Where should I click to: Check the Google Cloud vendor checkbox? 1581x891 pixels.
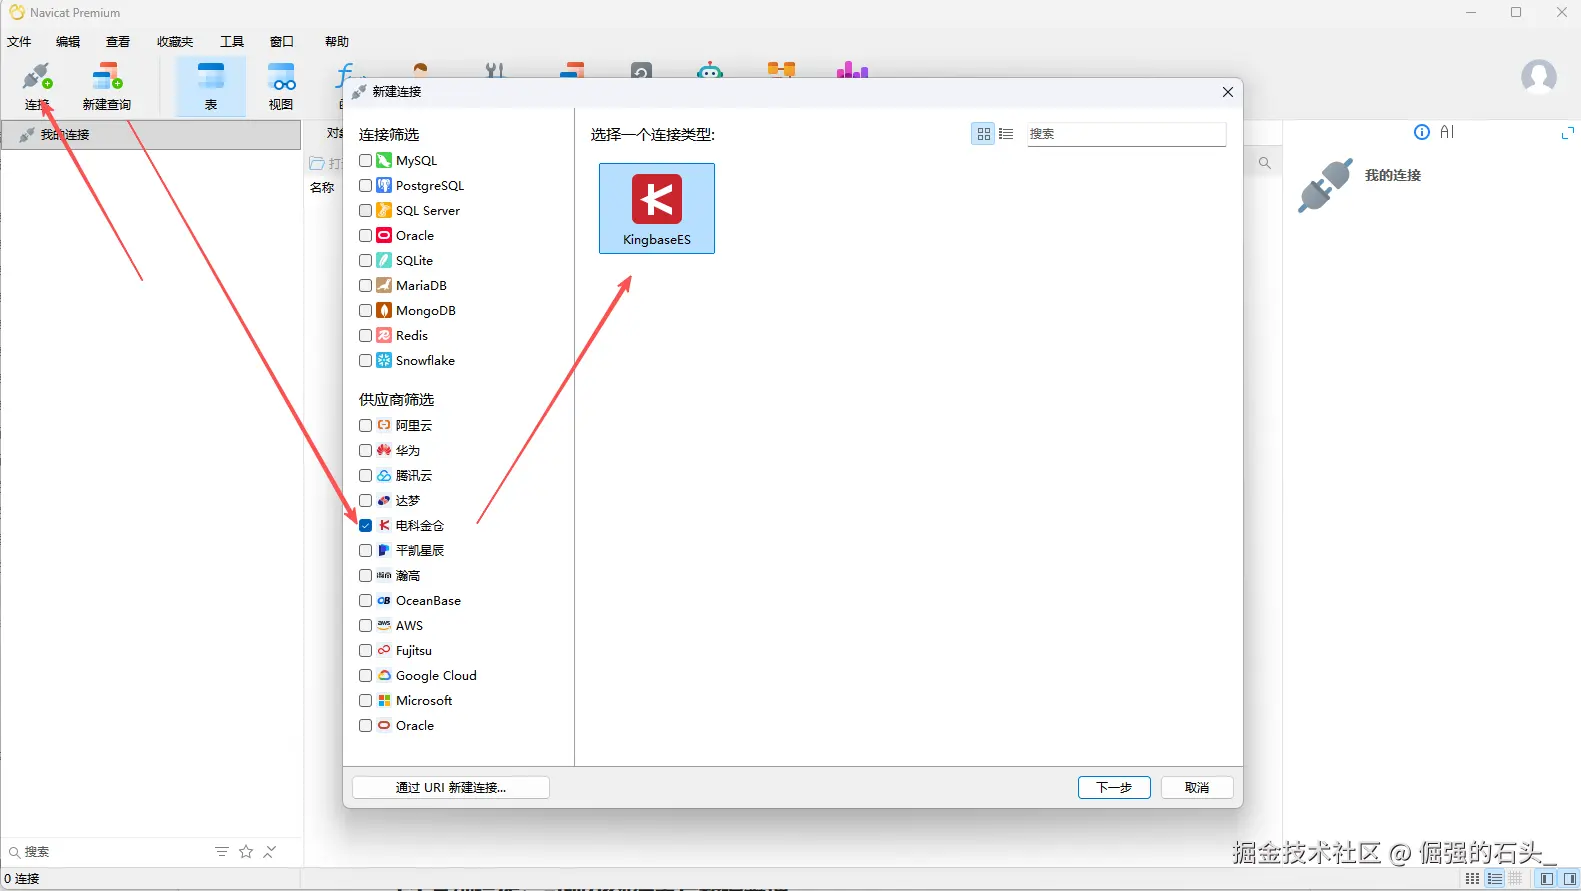(x=366, y=675)
